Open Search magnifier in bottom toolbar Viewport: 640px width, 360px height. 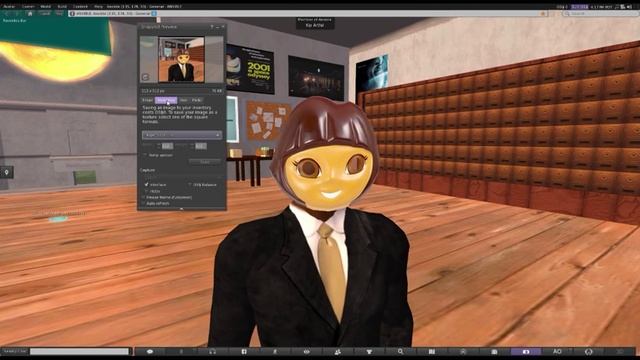400,351
